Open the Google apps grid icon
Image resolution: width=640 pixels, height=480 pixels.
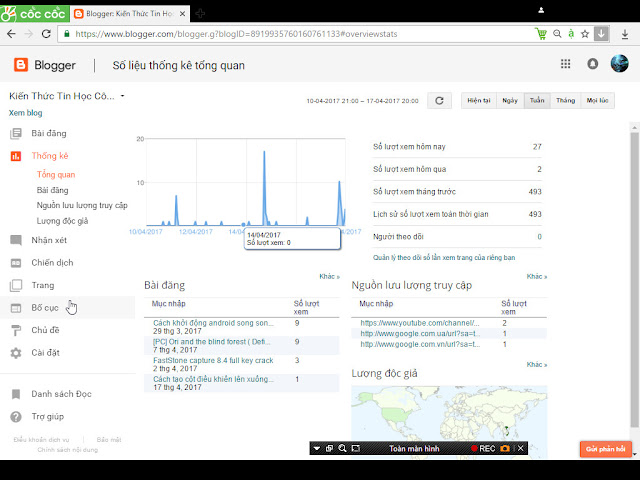pos(565,64)
